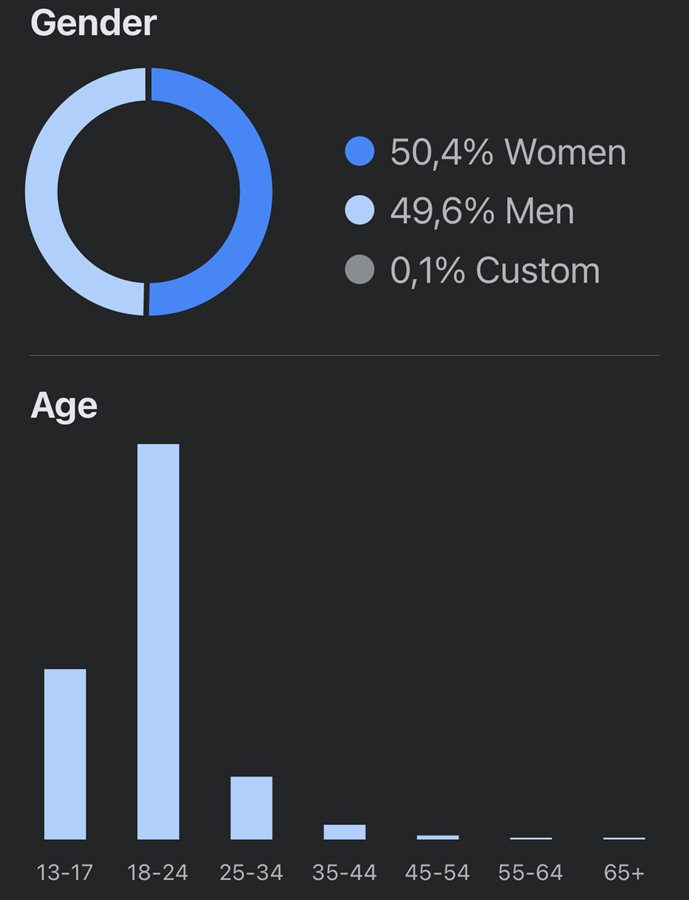Tap the 13-17 age bar

coord(65,754)
